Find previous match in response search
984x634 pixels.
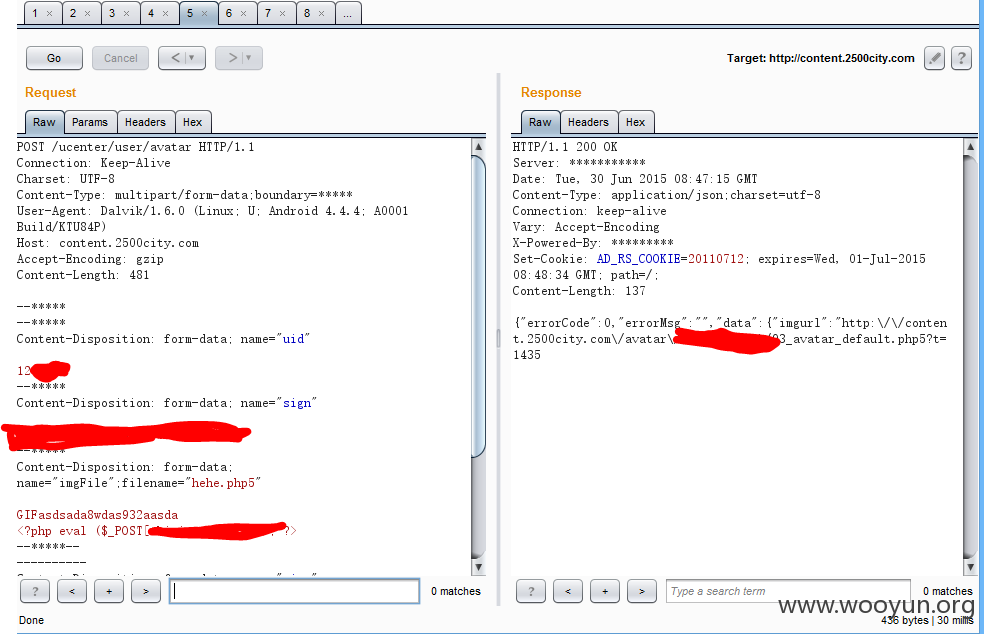pos(568,591)
